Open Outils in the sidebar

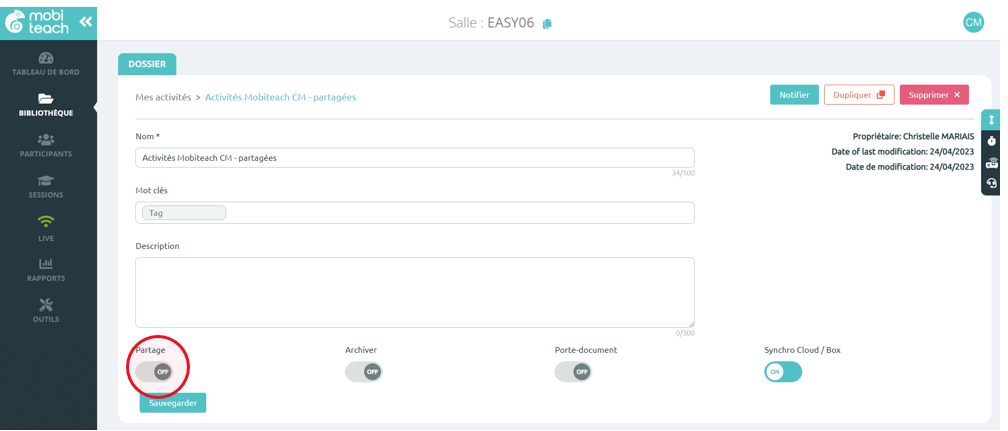[46, 311]
